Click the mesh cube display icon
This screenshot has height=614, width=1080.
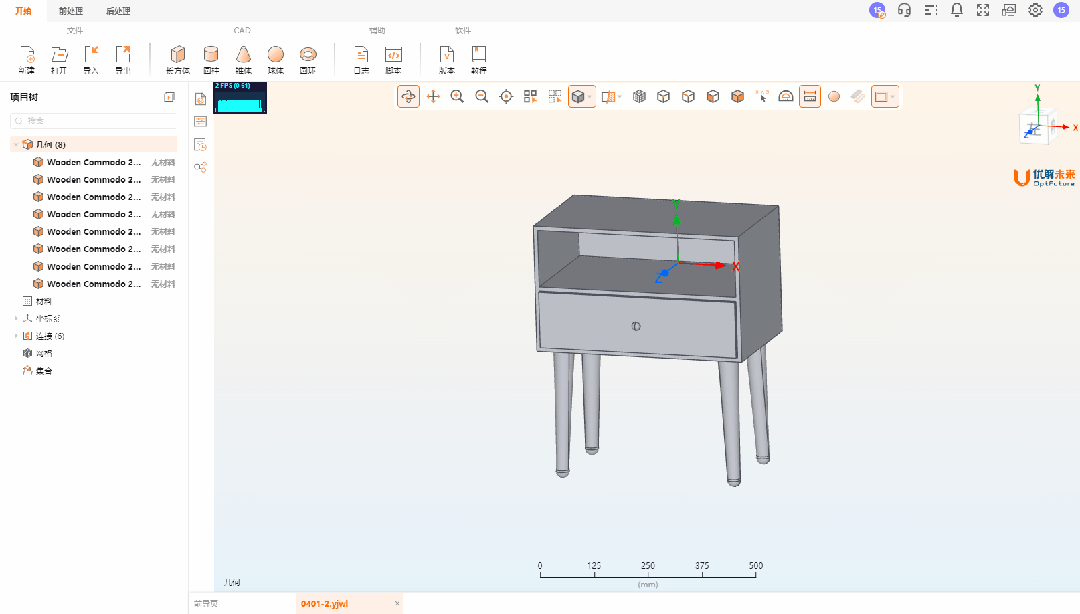(639, 96)
